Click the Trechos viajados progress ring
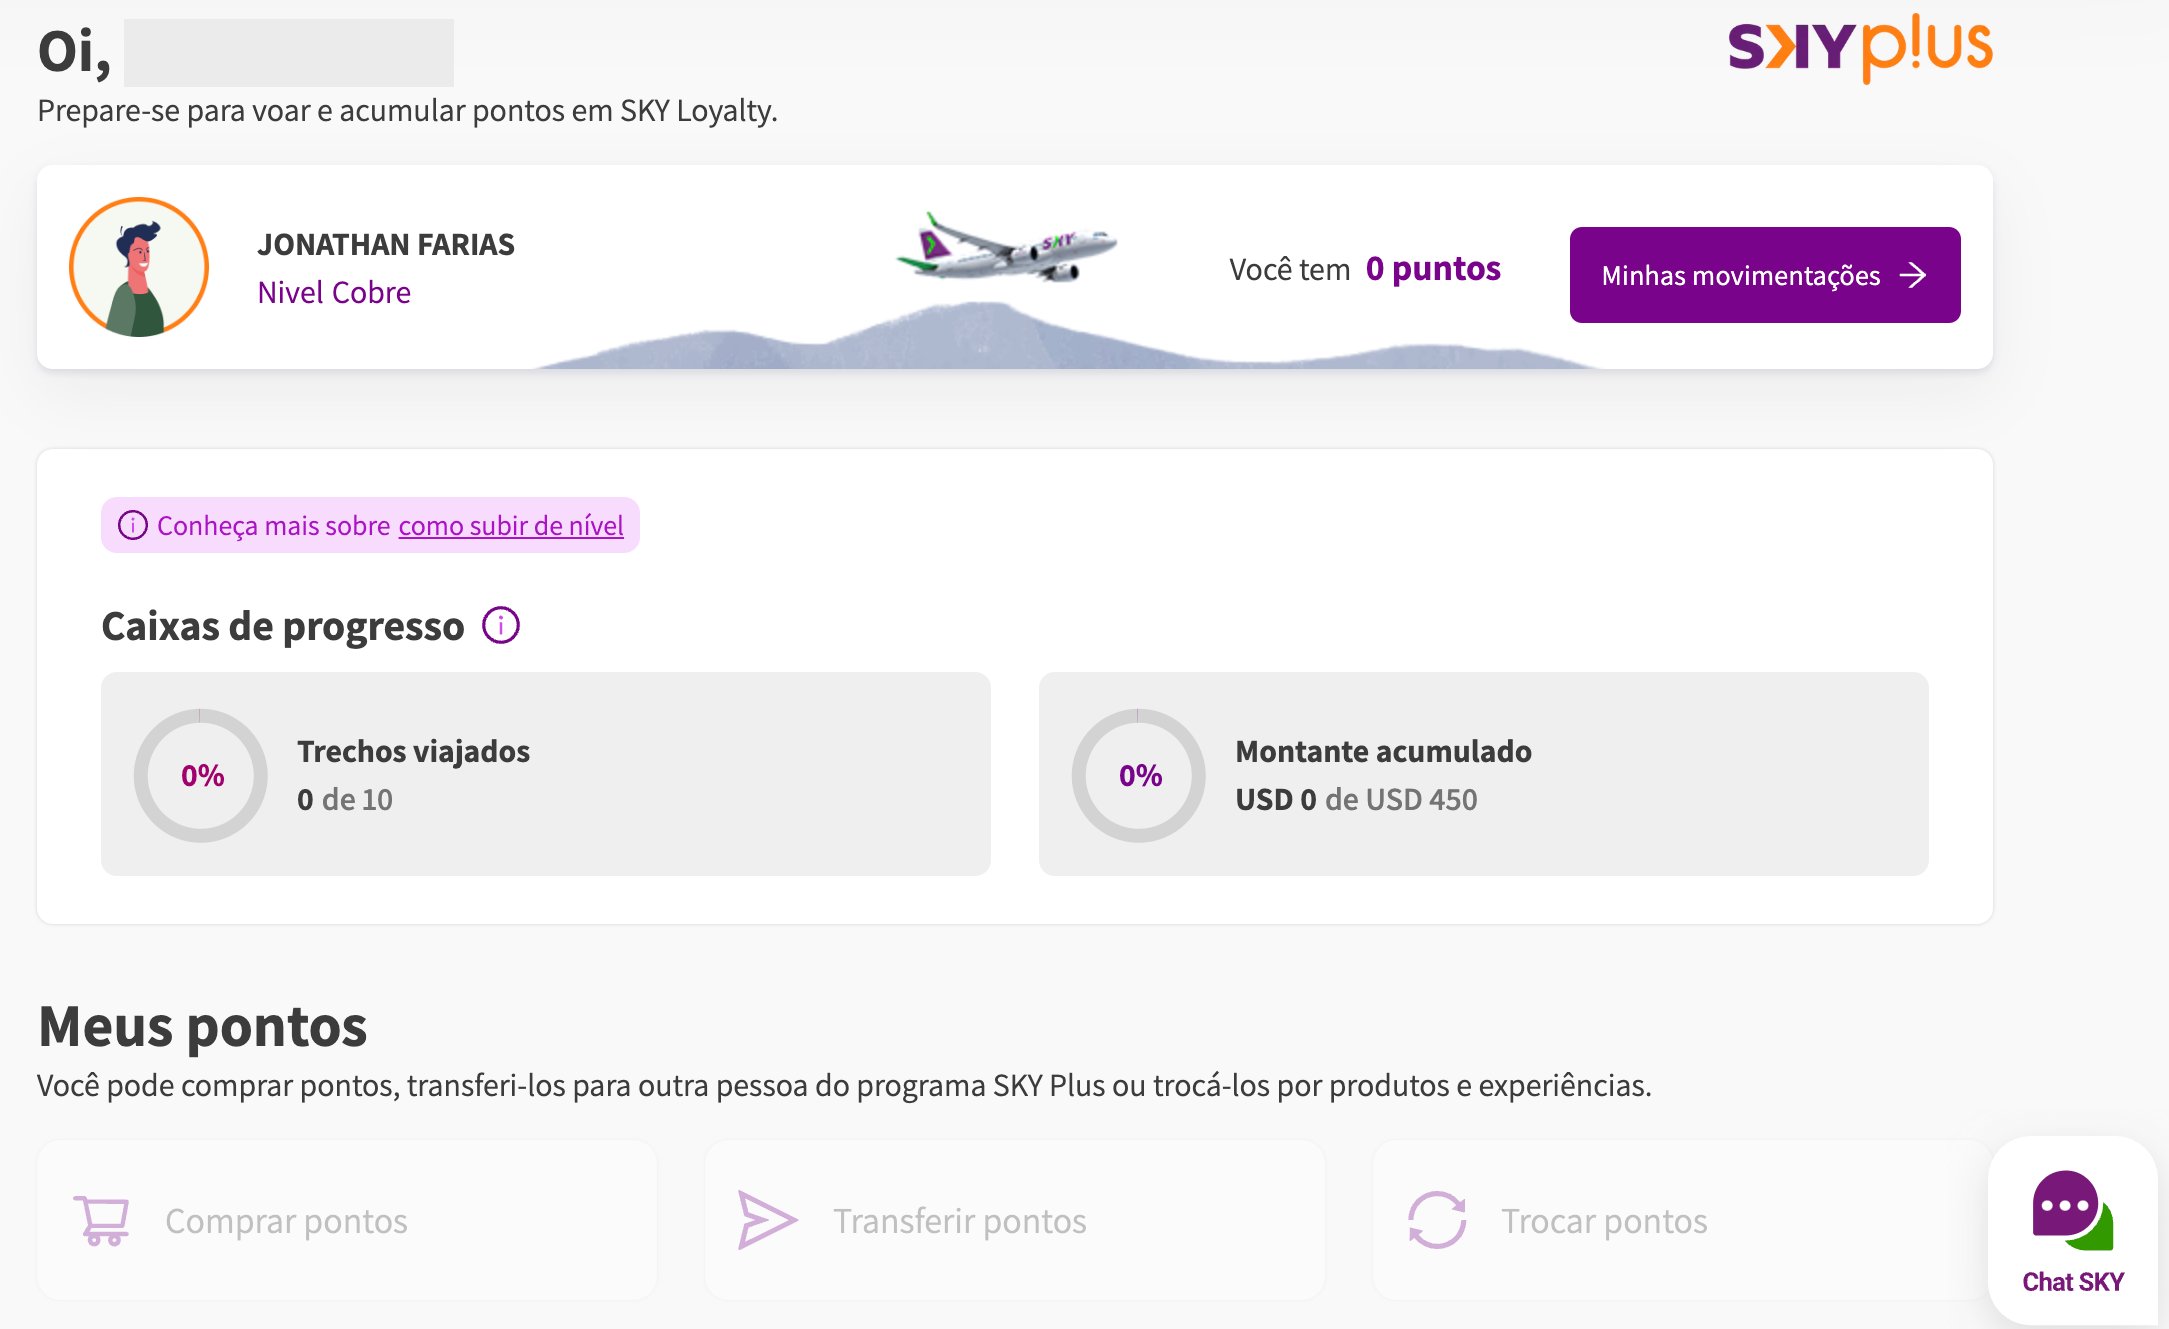2169x1329 pixels. point(201,775)
